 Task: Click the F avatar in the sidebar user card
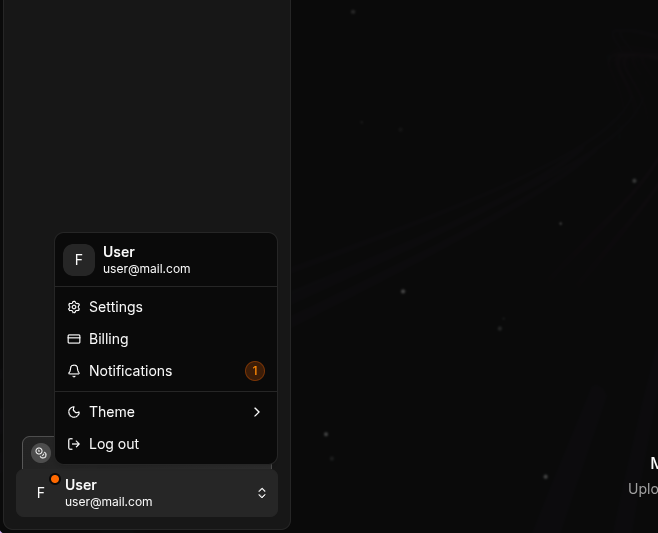click(41, 493)
